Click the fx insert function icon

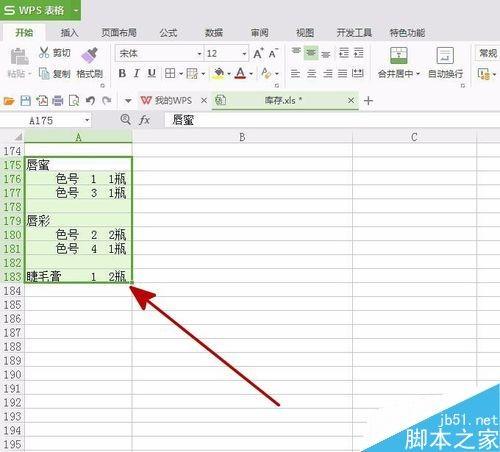click(x=144, y=119)
